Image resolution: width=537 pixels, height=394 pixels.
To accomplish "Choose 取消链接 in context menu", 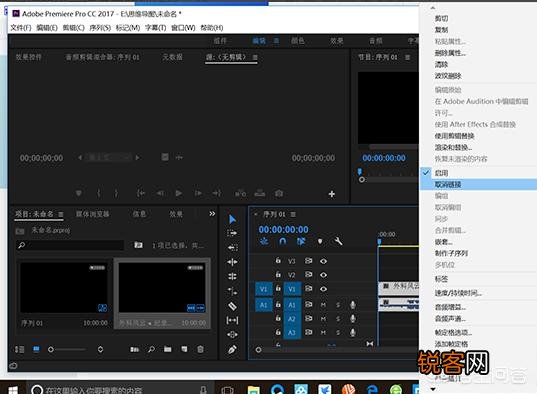I will tap(478, 184).
